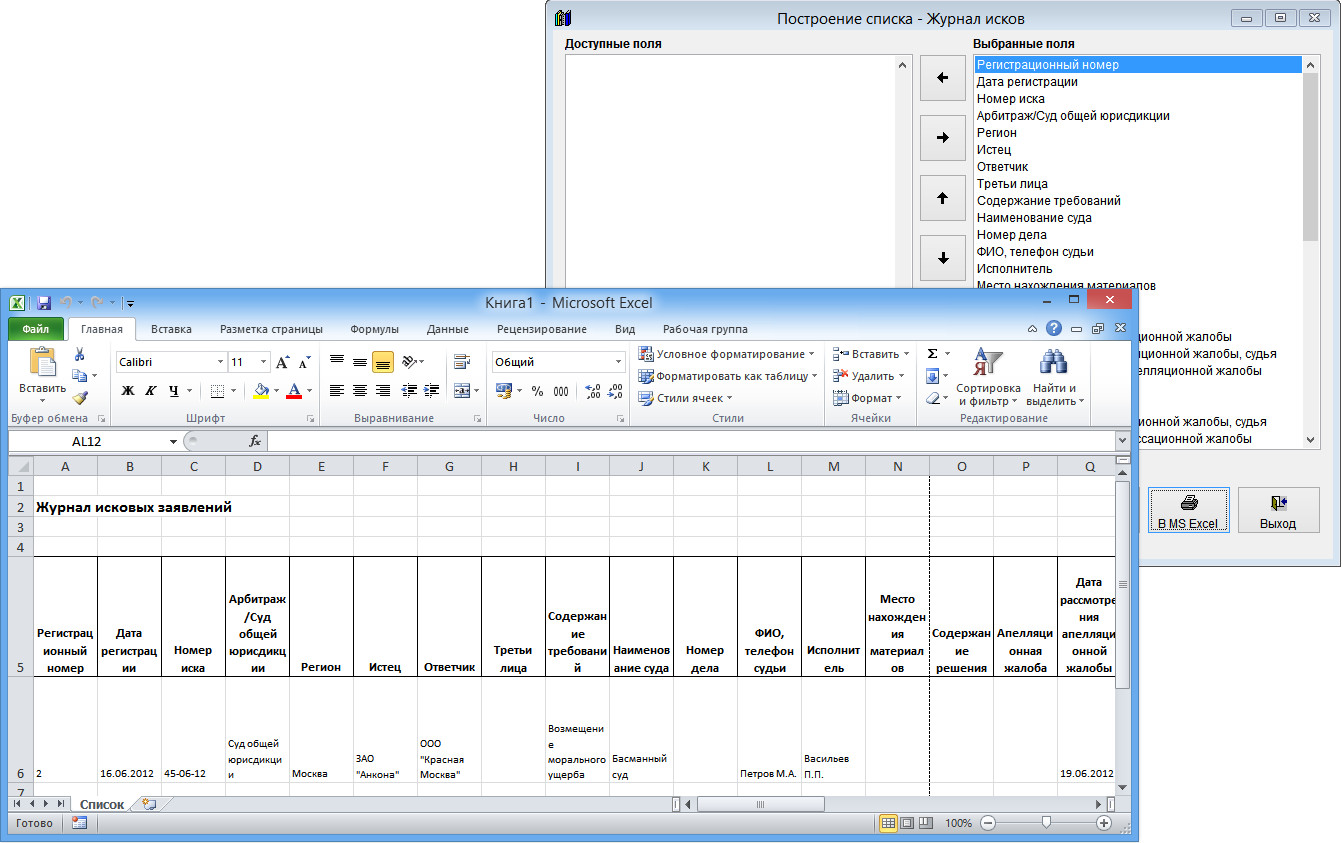Click the AutoSum sigma icon
Screen dimensions: 1342x843
pos(932,354)
